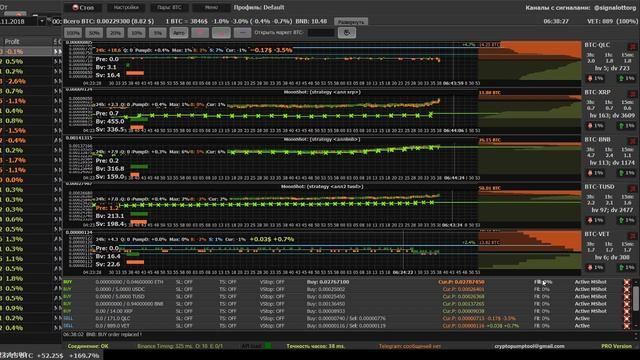Select the BTC-TUSD pair label
This screenshot has width=640, height=360.
[x=599, y=187]
